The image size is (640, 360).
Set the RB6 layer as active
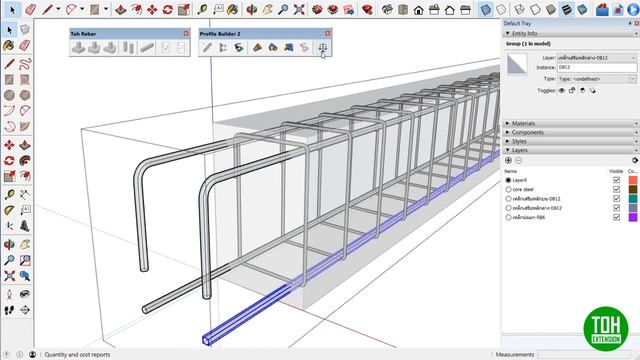coord(508,218)
